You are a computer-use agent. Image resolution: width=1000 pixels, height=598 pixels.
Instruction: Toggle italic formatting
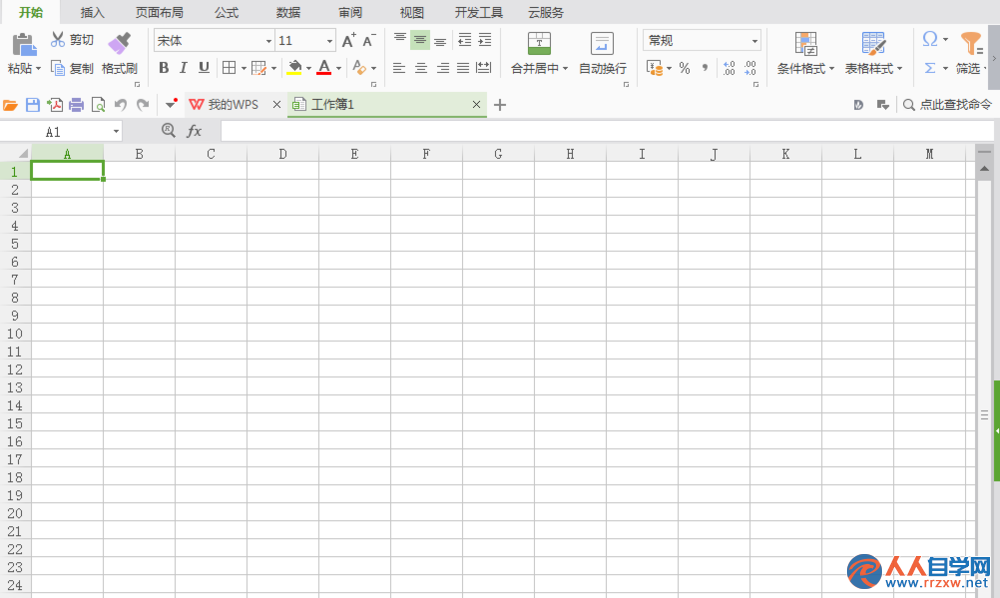184,68
